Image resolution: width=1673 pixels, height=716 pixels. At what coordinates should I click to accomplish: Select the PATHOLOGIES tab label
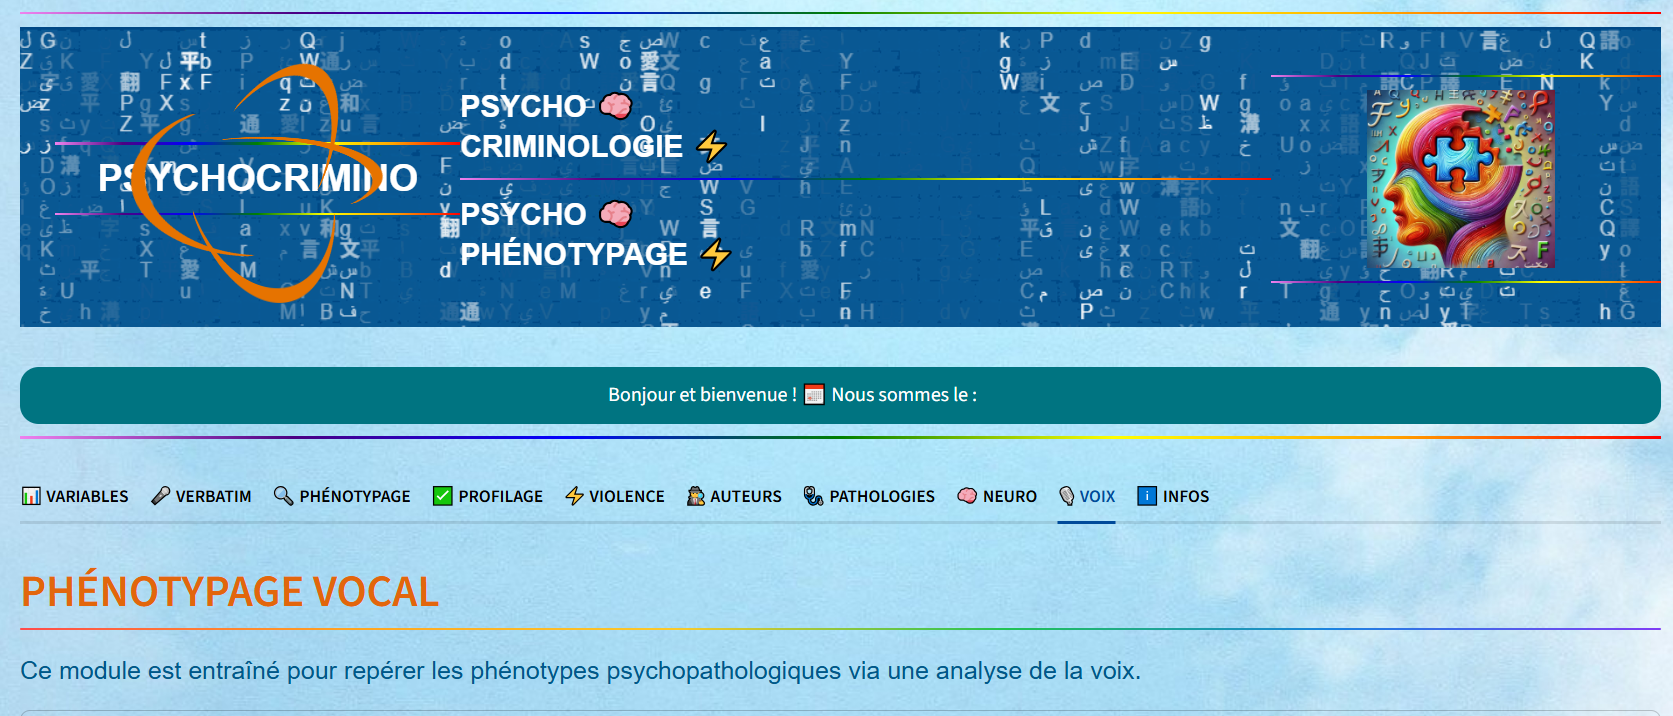coord(881,496)
